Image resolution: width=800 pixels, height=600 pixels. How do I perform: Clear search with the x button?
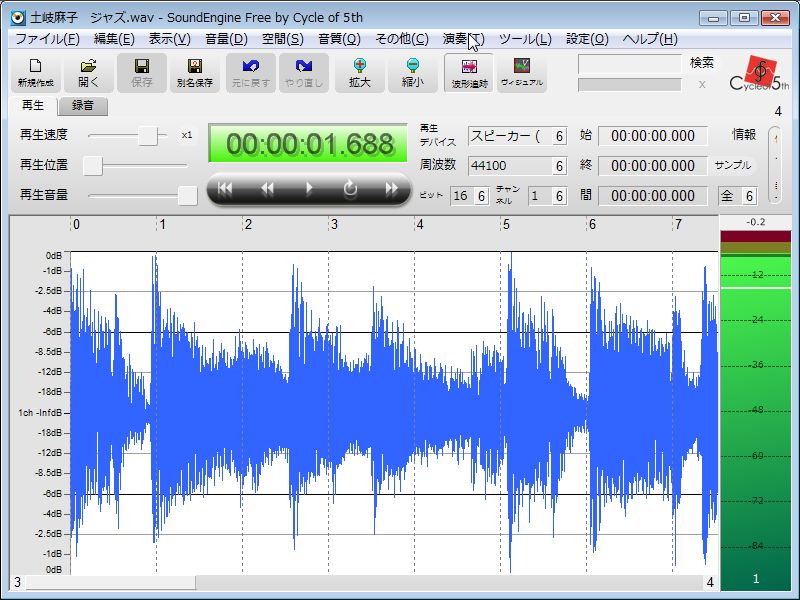pyautogui.click(x=702, y=85)
